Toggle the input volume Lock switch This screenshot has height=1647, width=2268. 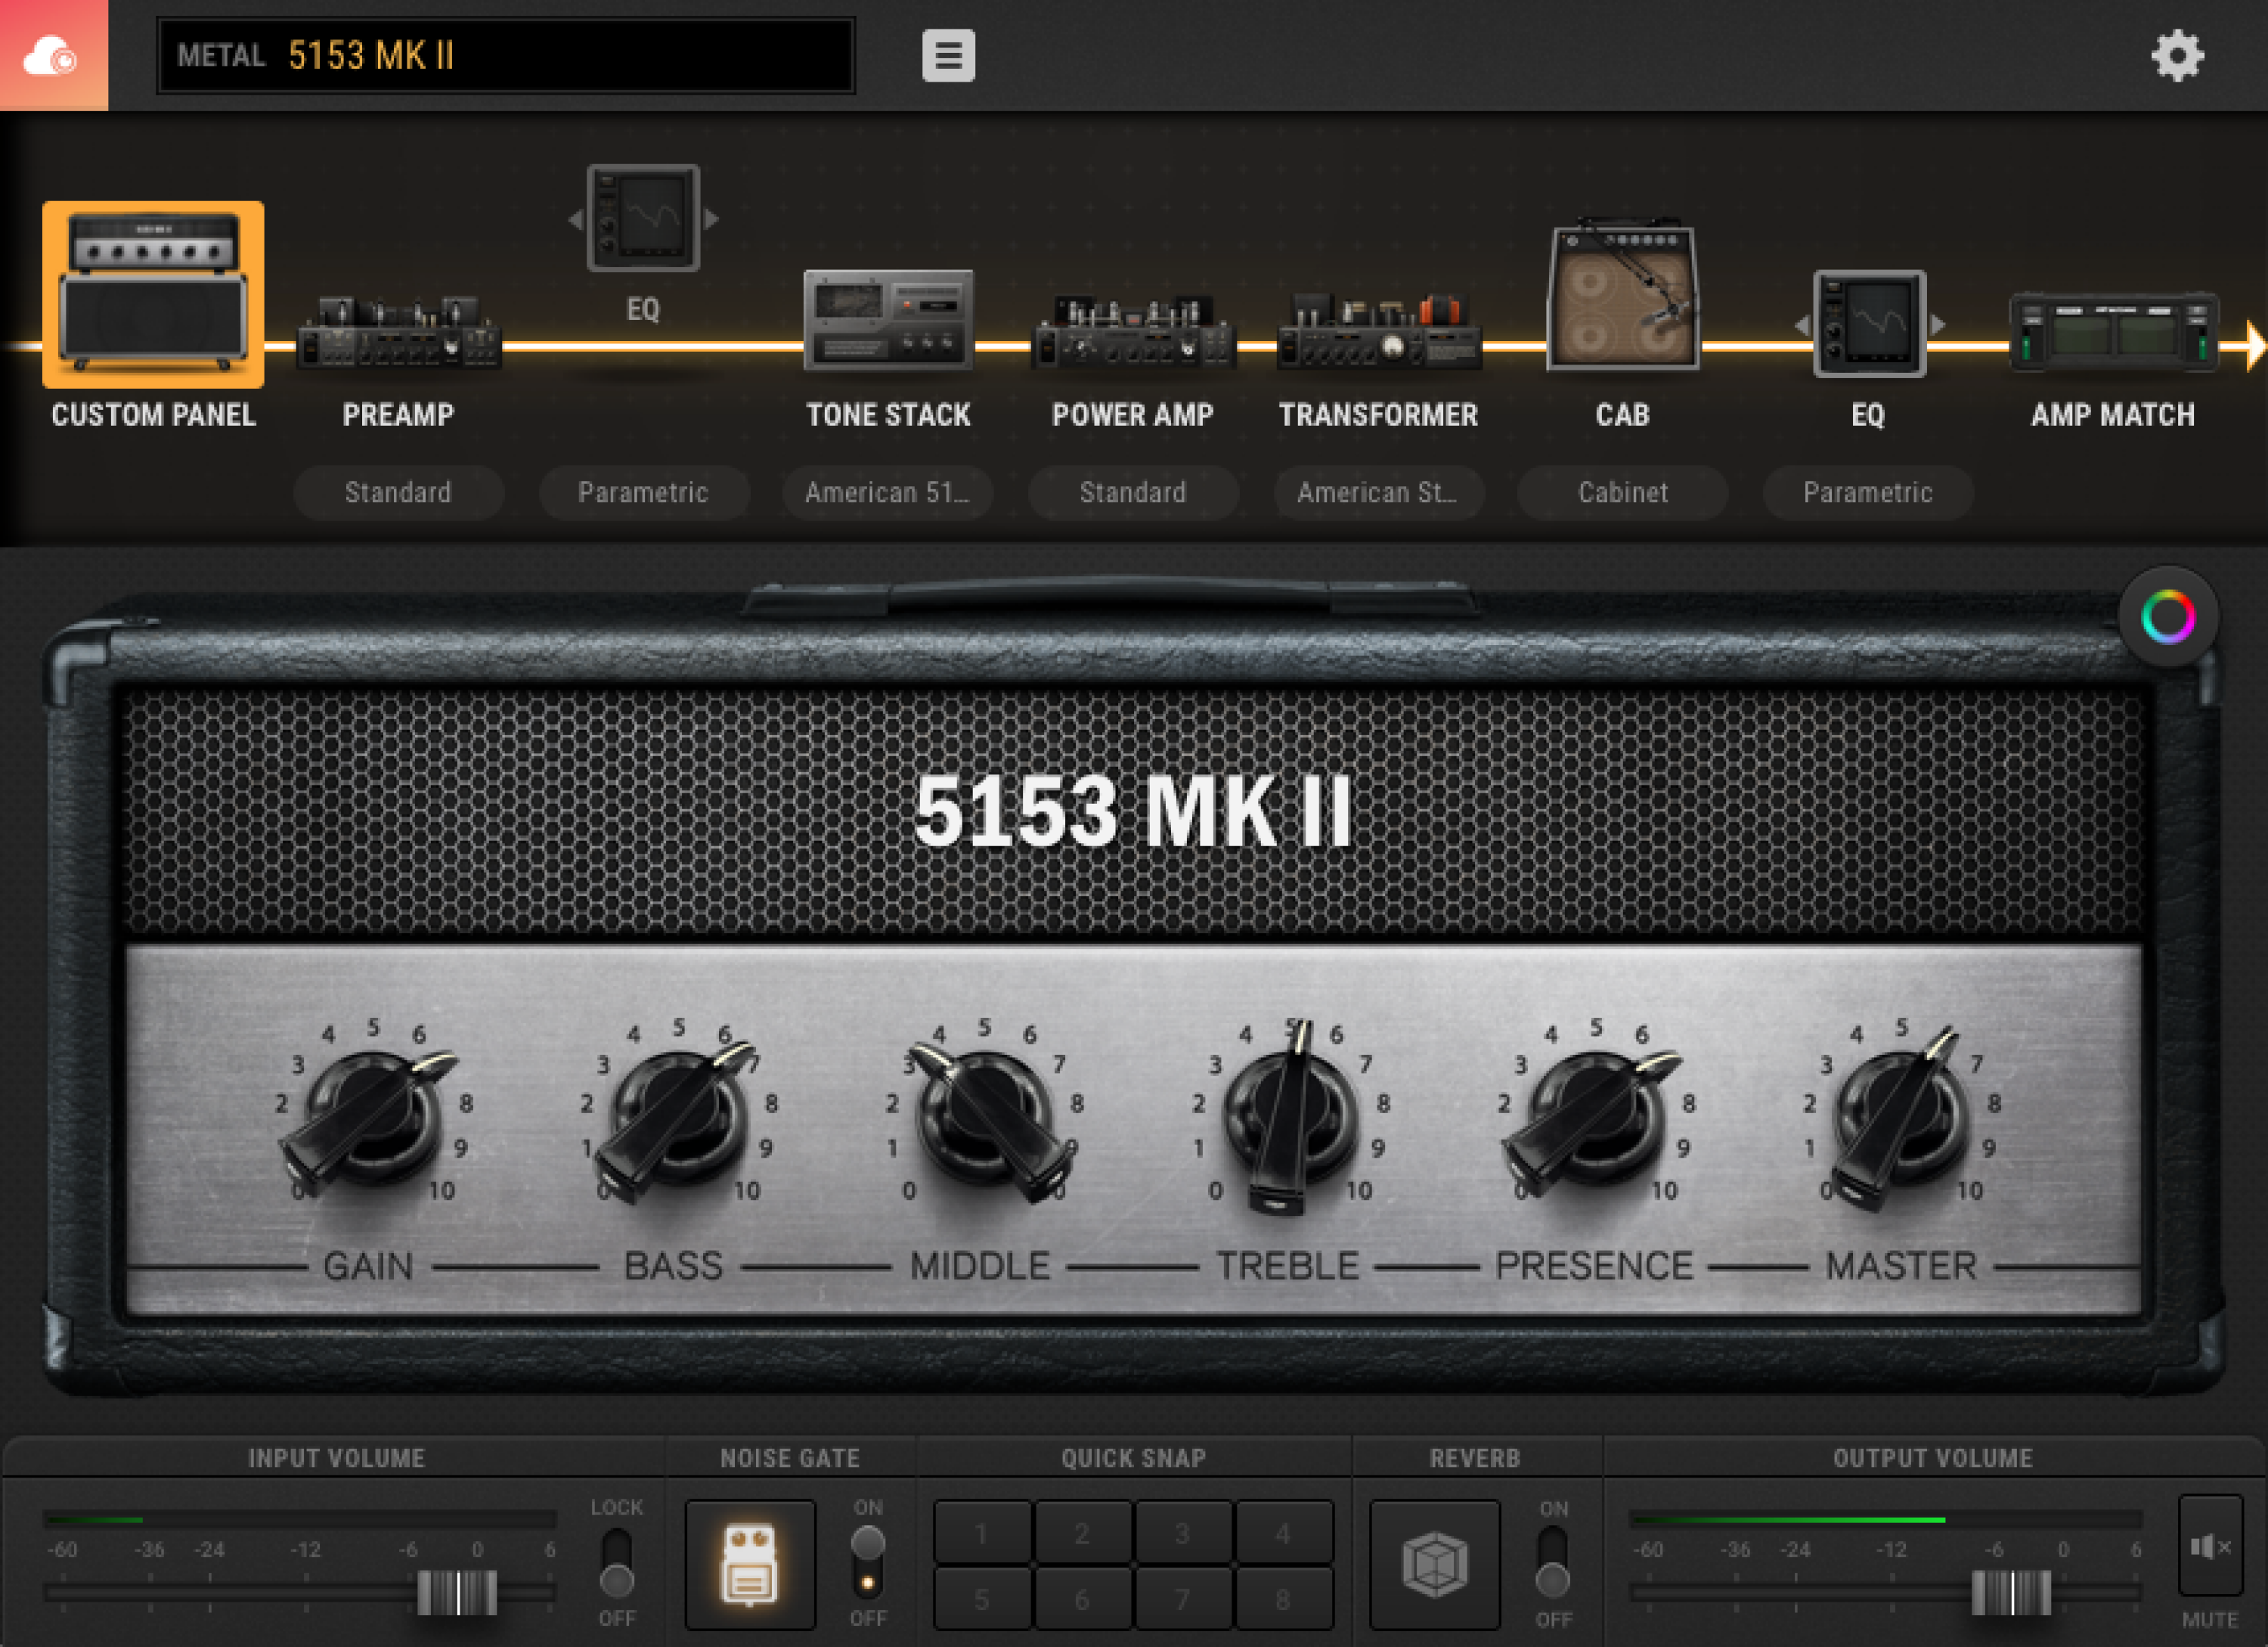[x=616, y=1562]
